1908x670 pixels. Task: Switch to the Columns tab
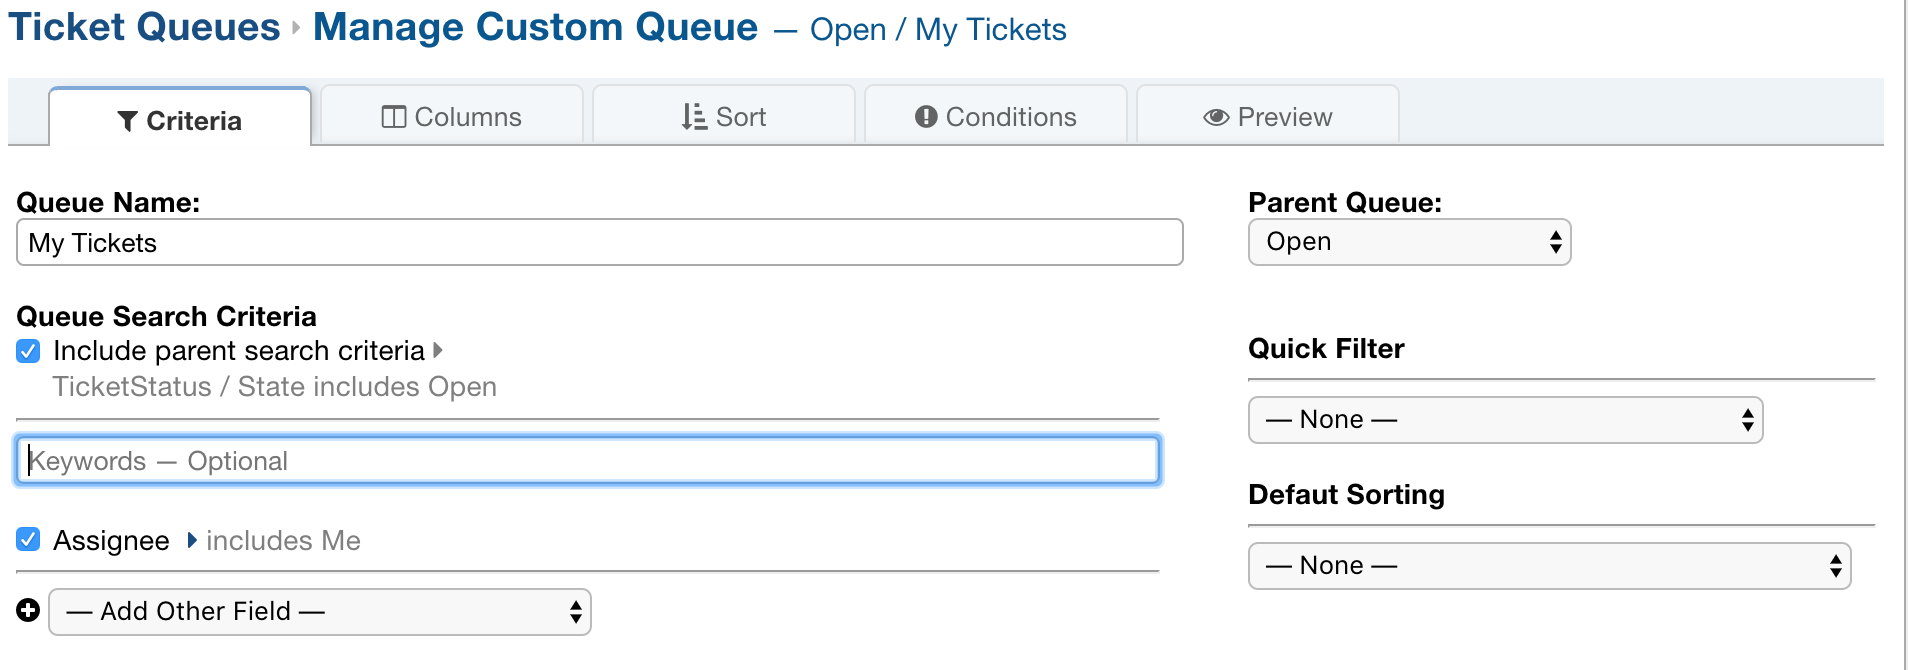point(452,116)
